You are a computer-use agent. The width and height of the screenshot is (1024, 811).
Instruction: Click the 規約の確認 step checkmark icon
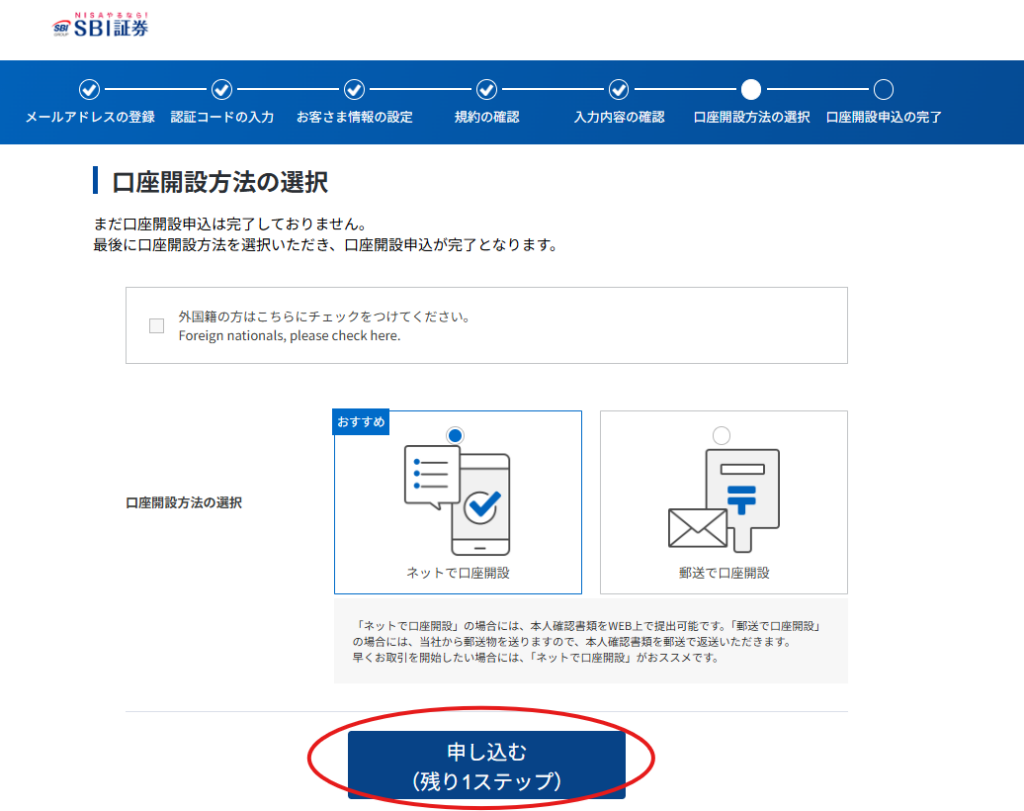click(487, 90)
